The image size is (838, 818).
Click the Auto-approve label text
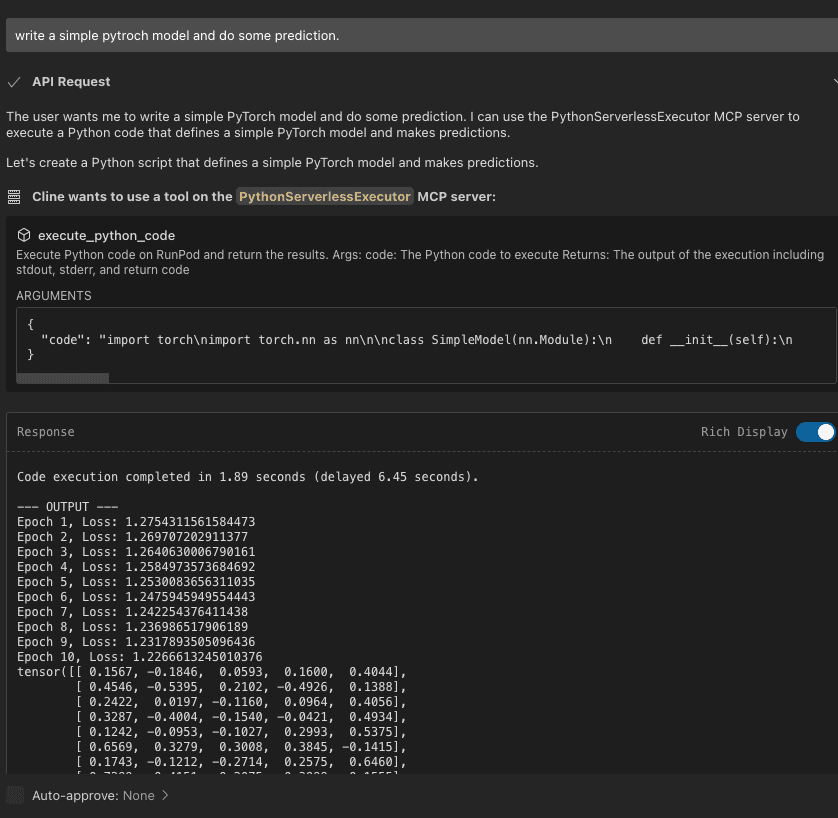click(x=75, y=795)
